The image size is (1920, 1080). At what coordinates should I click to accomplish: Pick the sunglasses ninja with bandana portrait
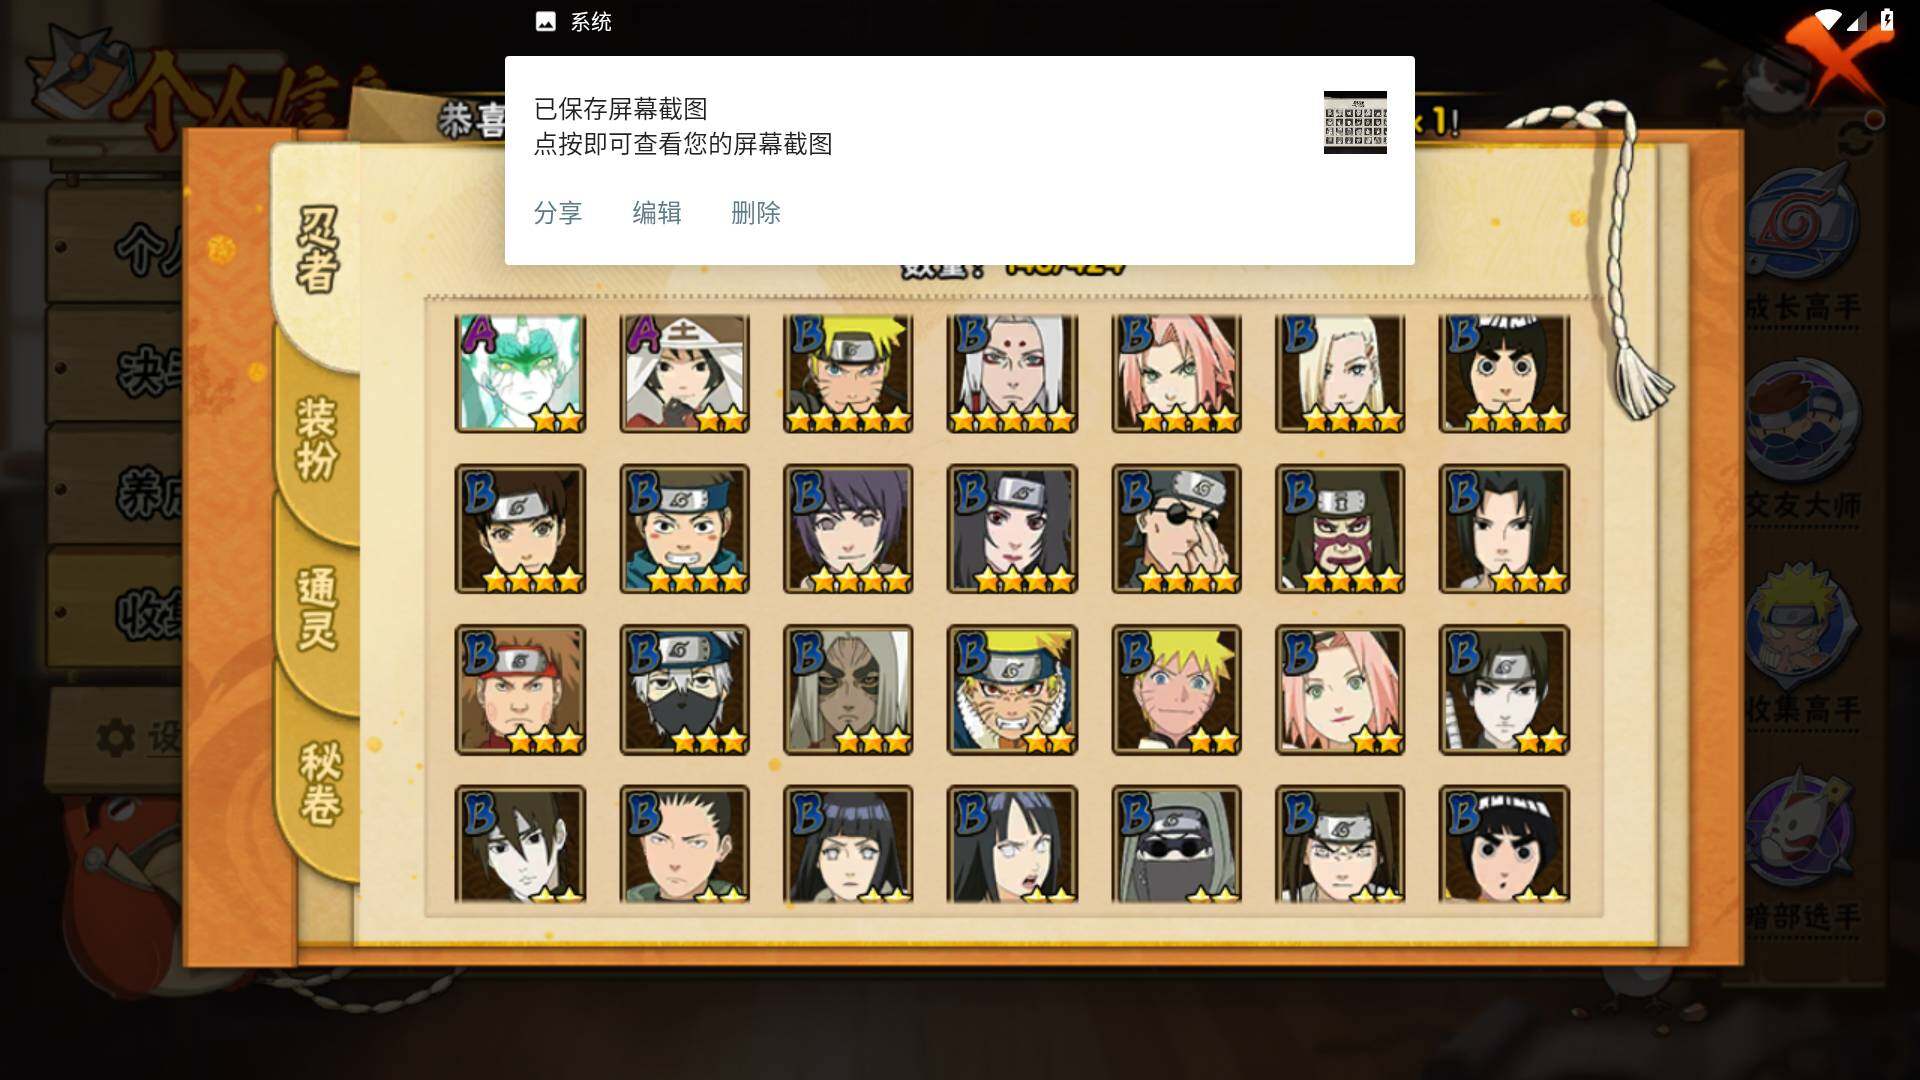(x=1176, y=529)
